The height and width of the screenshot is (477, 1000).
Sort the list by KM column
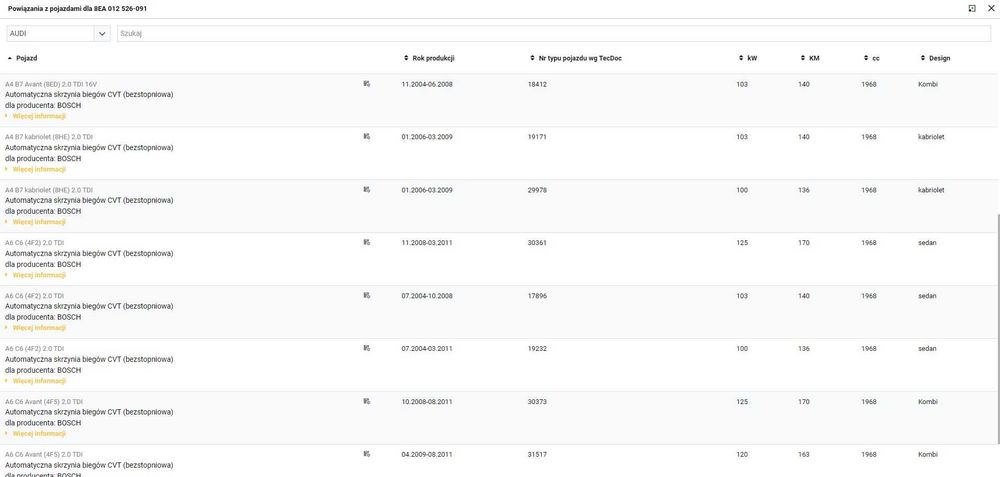tap(813, 58)
